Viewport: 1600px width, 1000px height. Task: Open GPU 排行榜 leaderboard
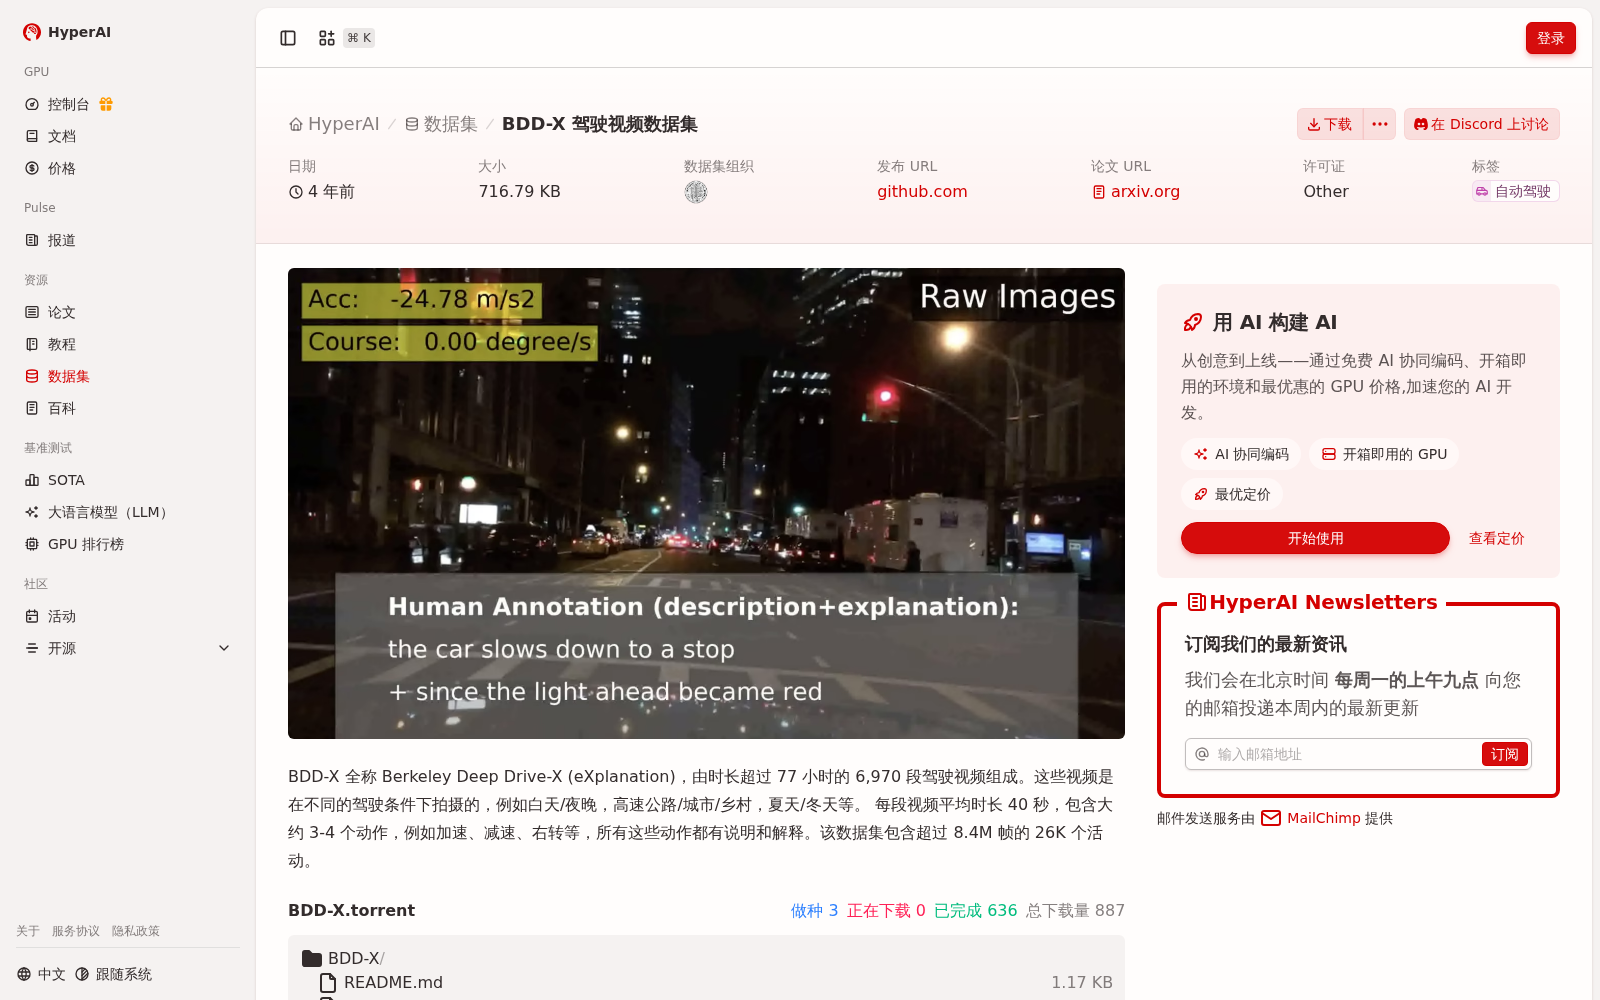point(128,544)
